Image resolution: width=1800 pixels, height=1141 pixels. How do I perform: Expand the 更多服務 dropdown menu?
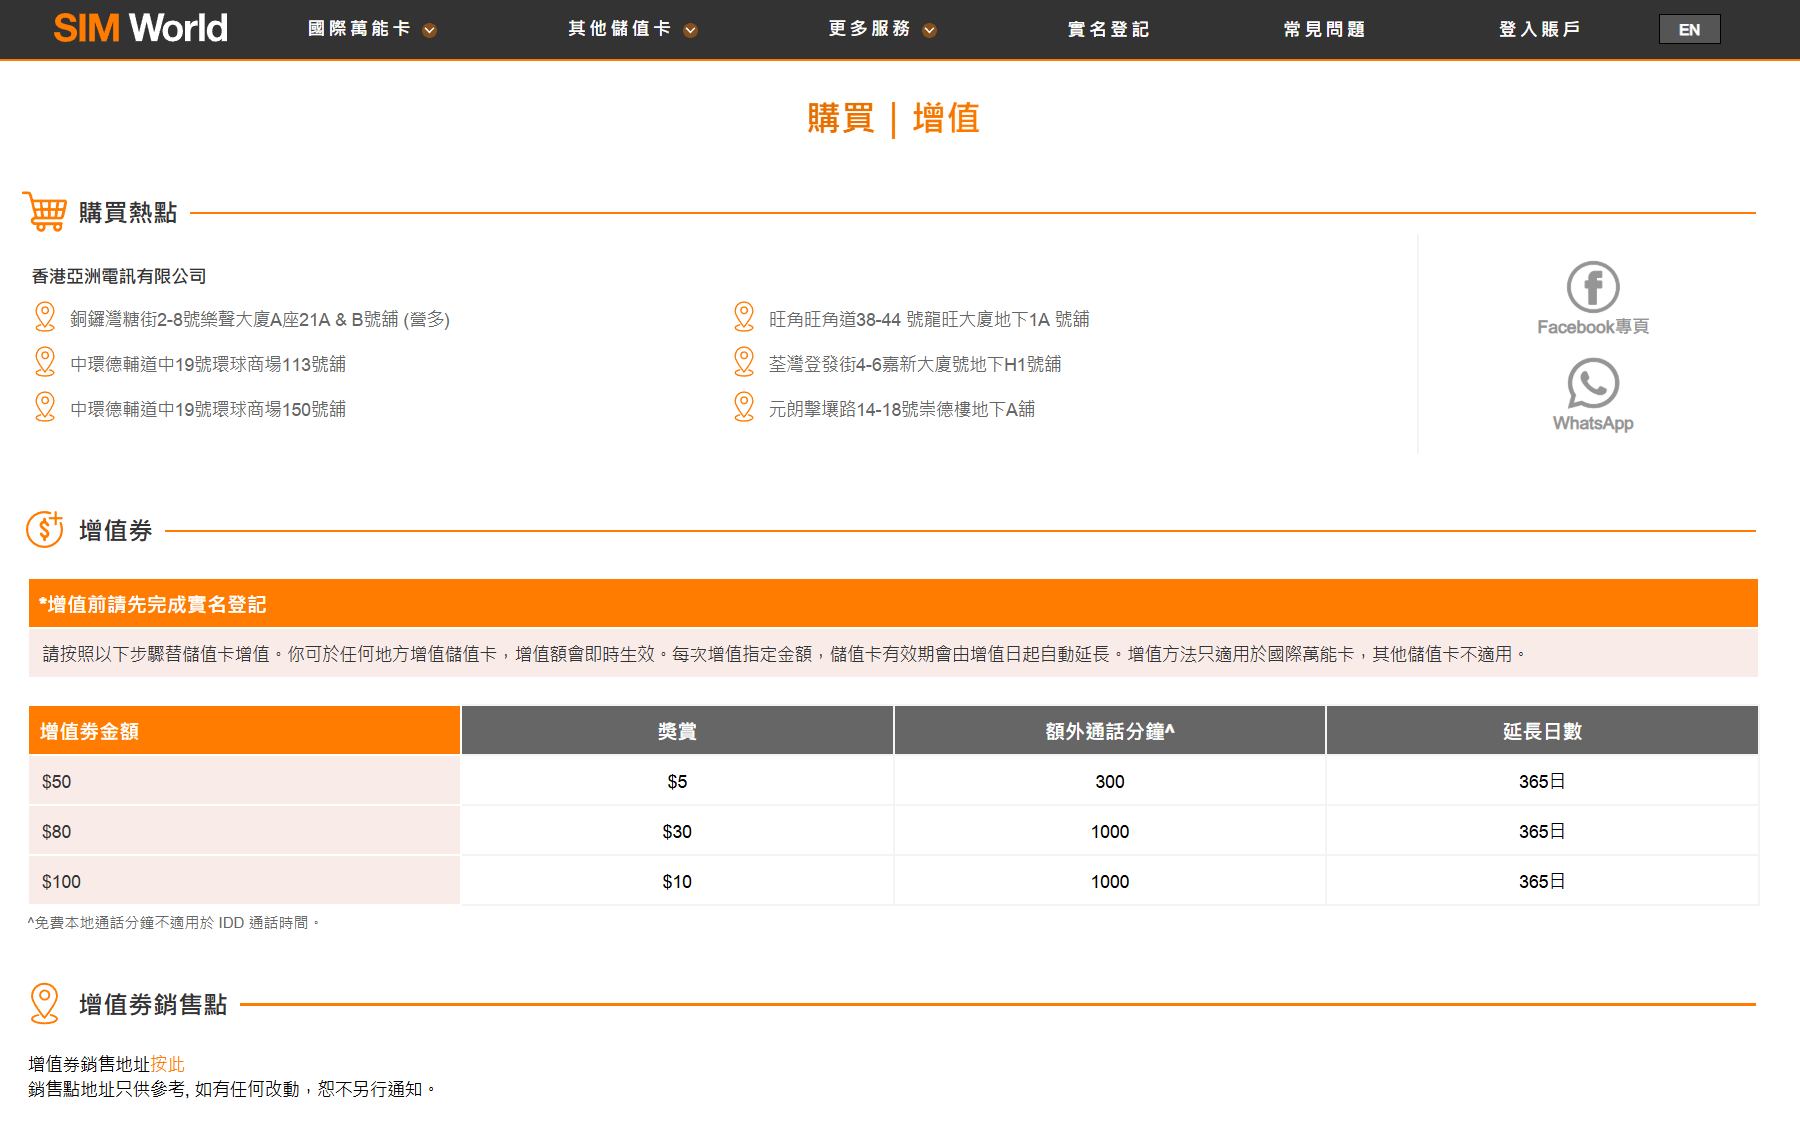click(881, 29)
